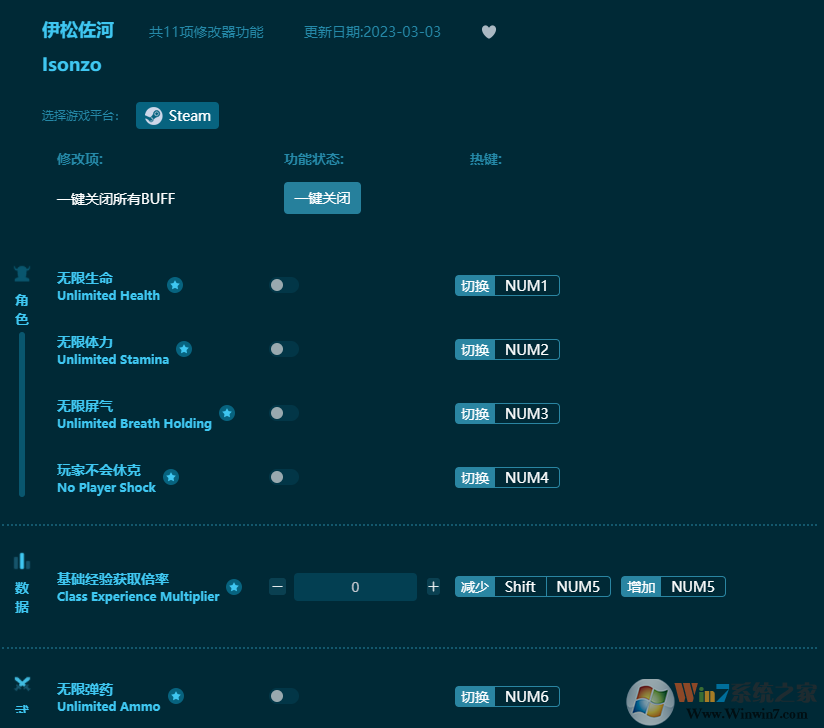The height and width of the screenshot is (728, 824).
Task: Click the NUM4 hotkey for No Player Shock
Action: (x=527, y=478)
